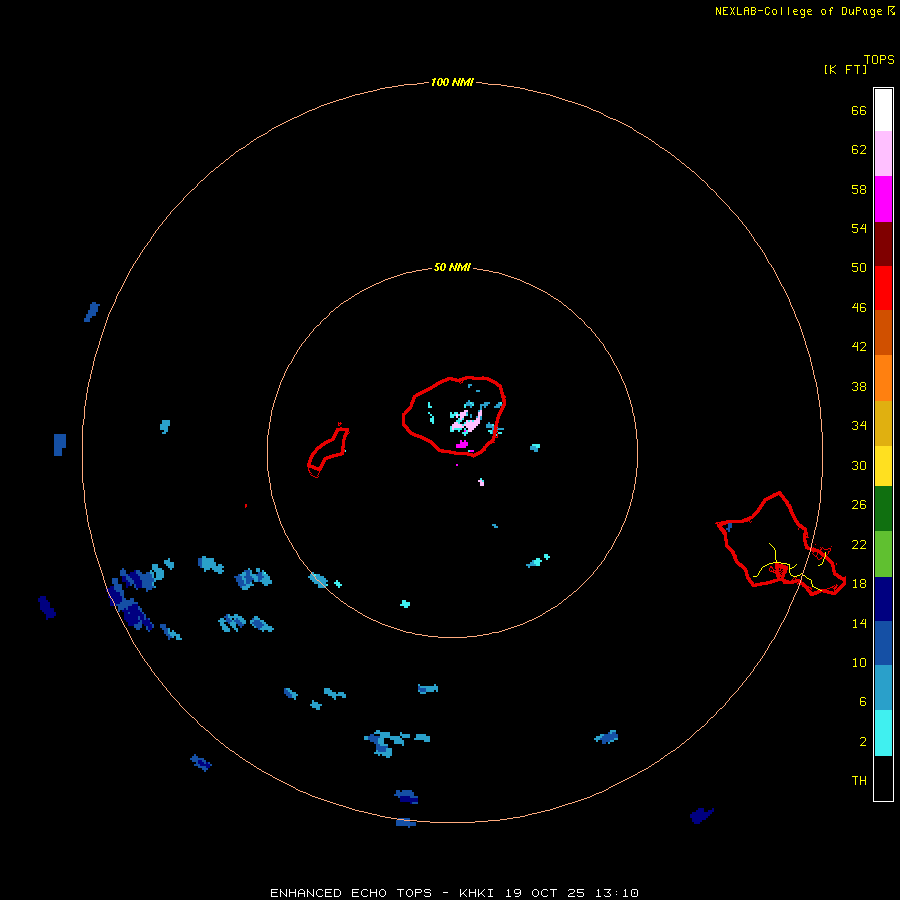Click the white swatch at top of legend

[883, 110]
